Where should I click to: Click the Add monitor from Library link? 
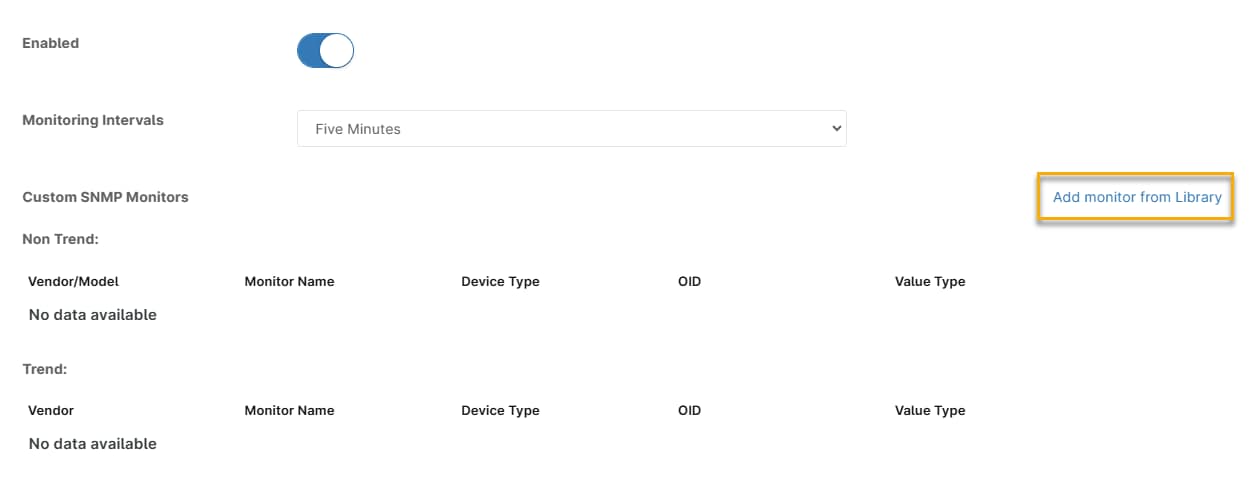click(1136, 197)
